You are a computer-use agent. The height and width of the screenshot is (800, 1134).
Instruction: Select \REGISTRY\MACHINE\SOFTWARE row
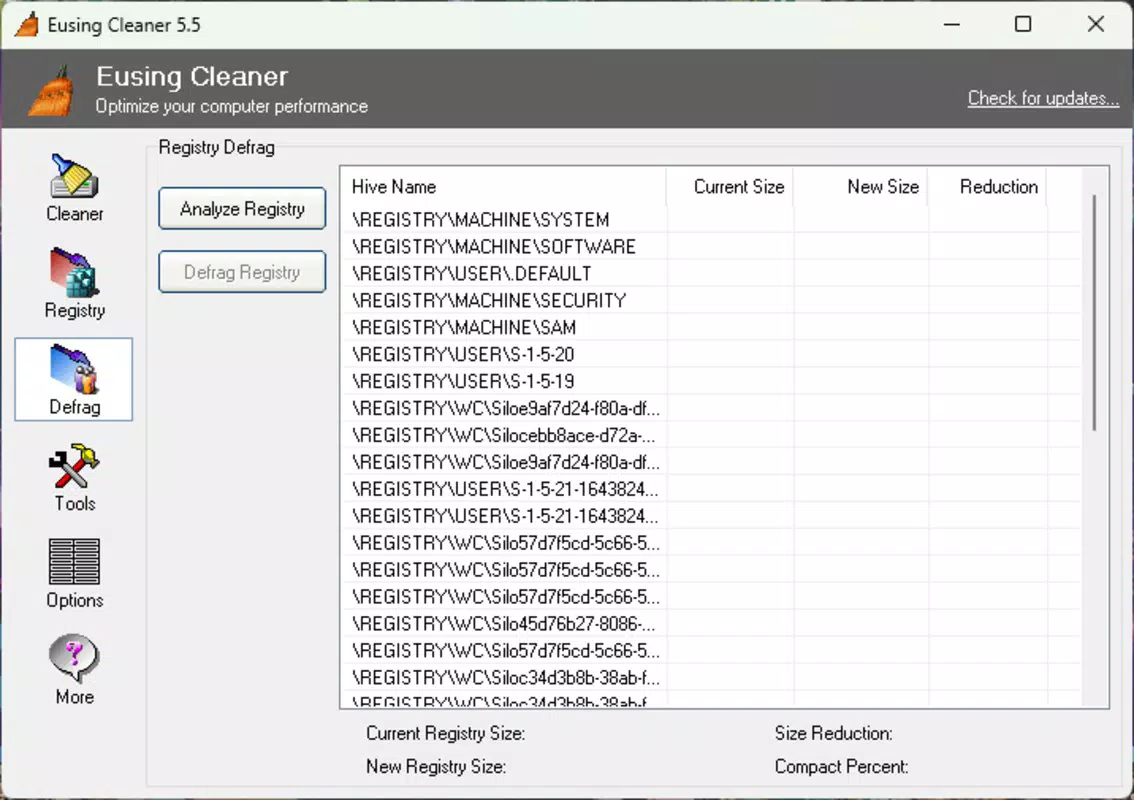coord(711,247)
